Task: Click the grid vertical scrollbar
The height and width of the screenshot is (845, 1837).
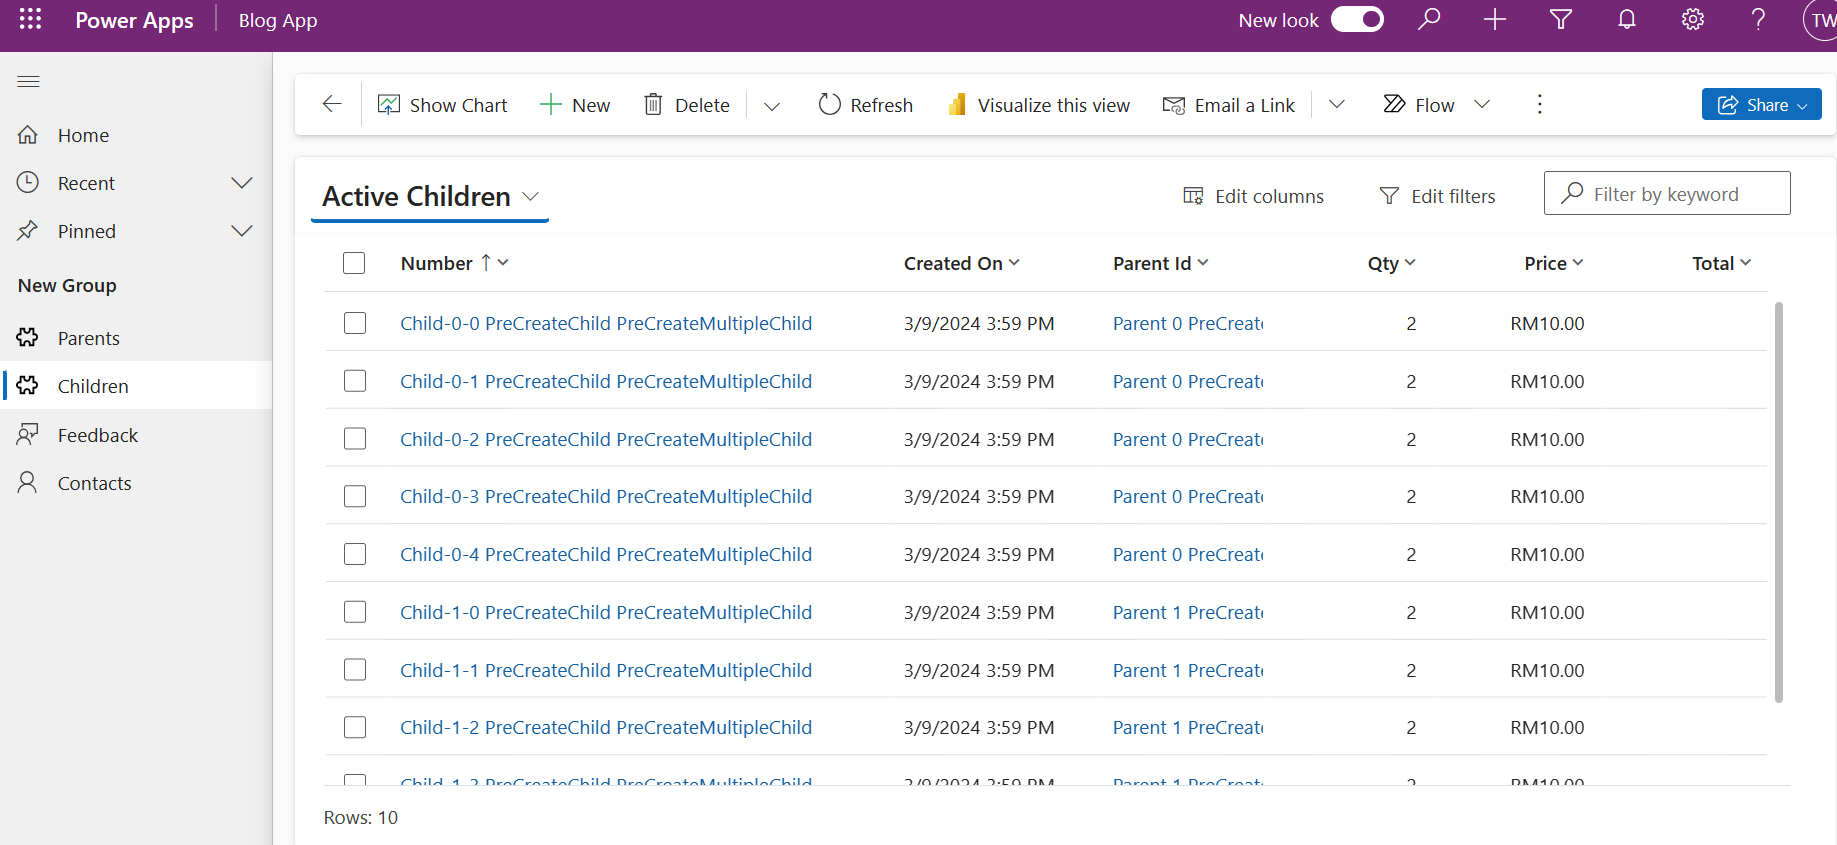Action: pos(1778,502)
